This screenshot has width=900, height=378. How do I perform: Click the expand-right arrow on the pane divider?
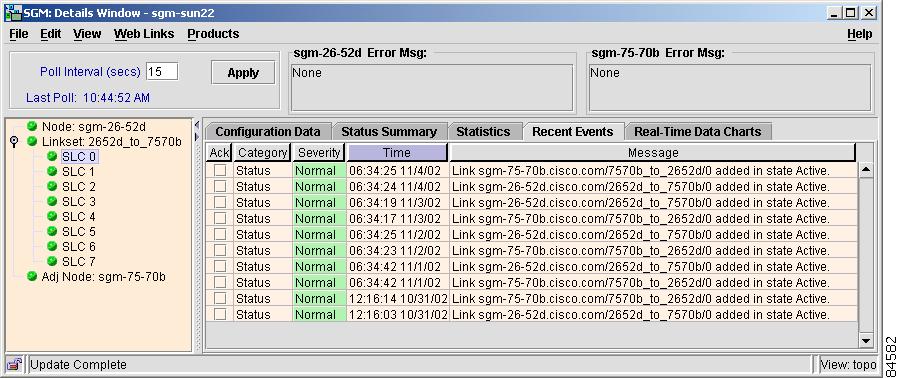pyautogui.click(x=197, y=137)
